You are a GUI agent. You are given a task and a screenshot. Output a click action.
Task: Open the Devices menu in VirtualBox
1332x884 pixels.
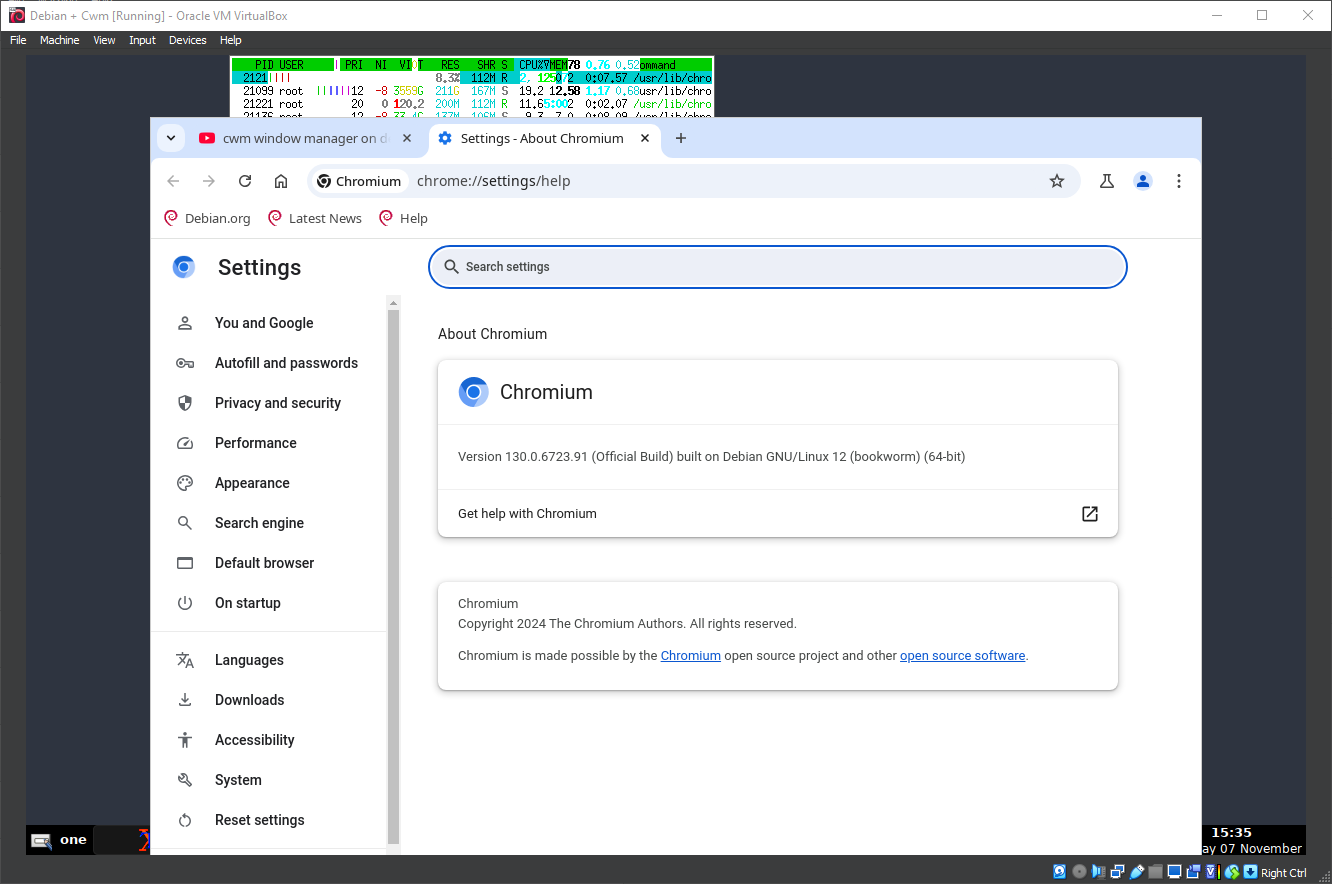tap(187, 40)
